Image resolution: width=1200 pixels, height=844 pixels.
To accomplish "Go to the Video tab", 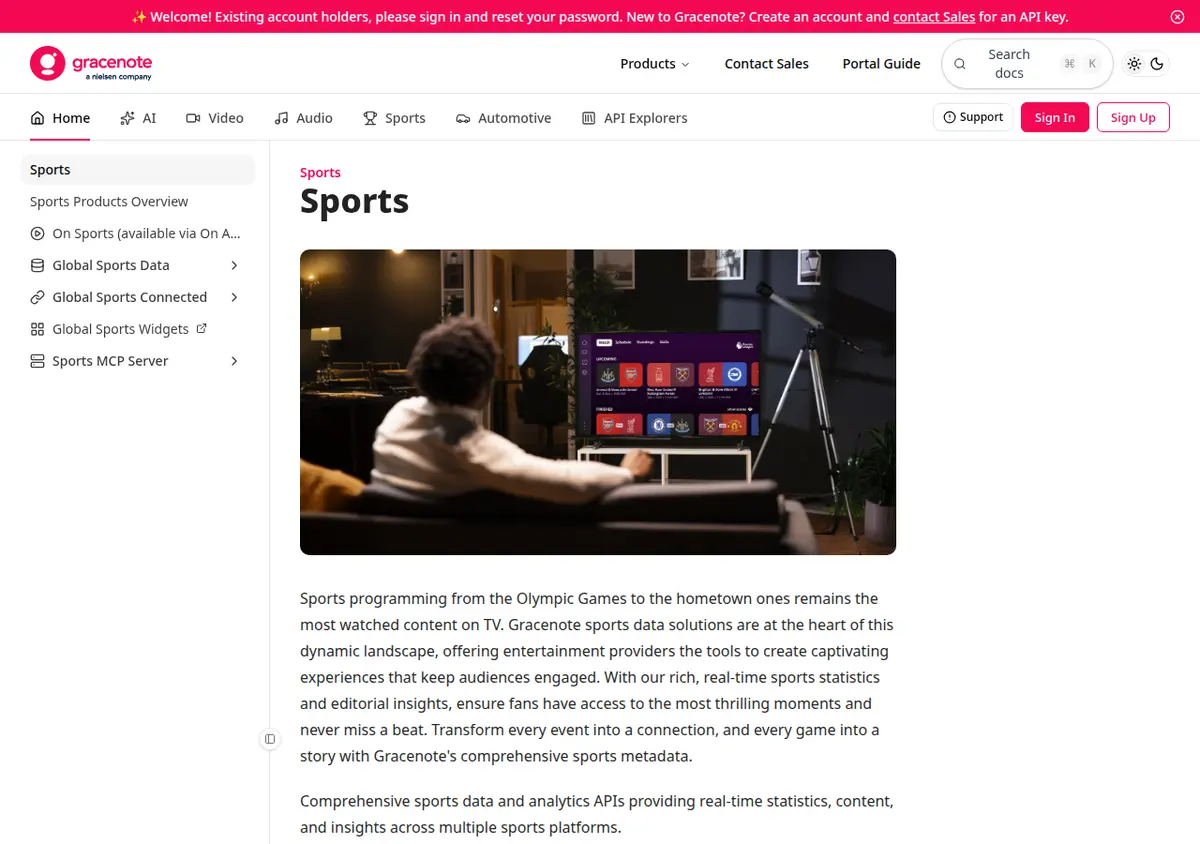I will pyautogui.click(x=215, y=118).
